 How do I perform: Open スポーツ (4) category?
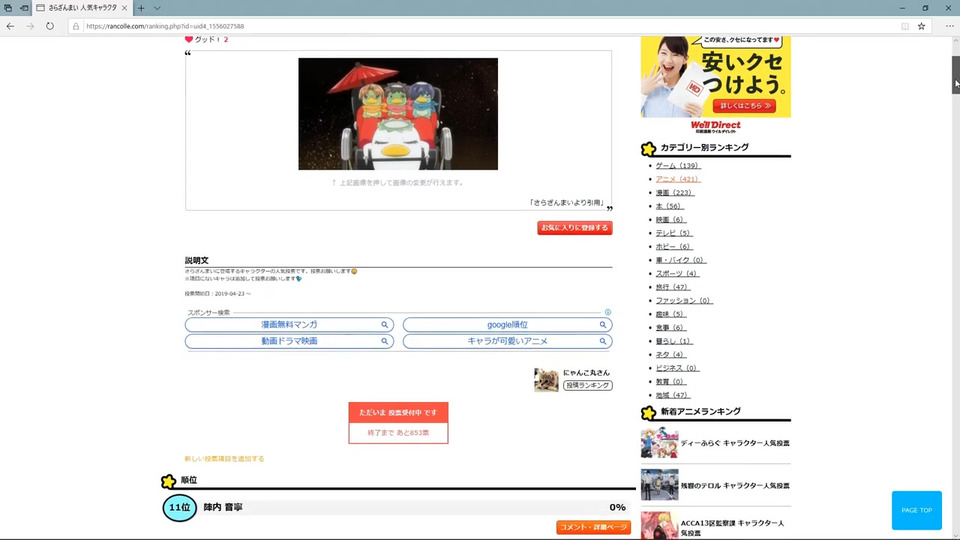(x=677, y=274)
